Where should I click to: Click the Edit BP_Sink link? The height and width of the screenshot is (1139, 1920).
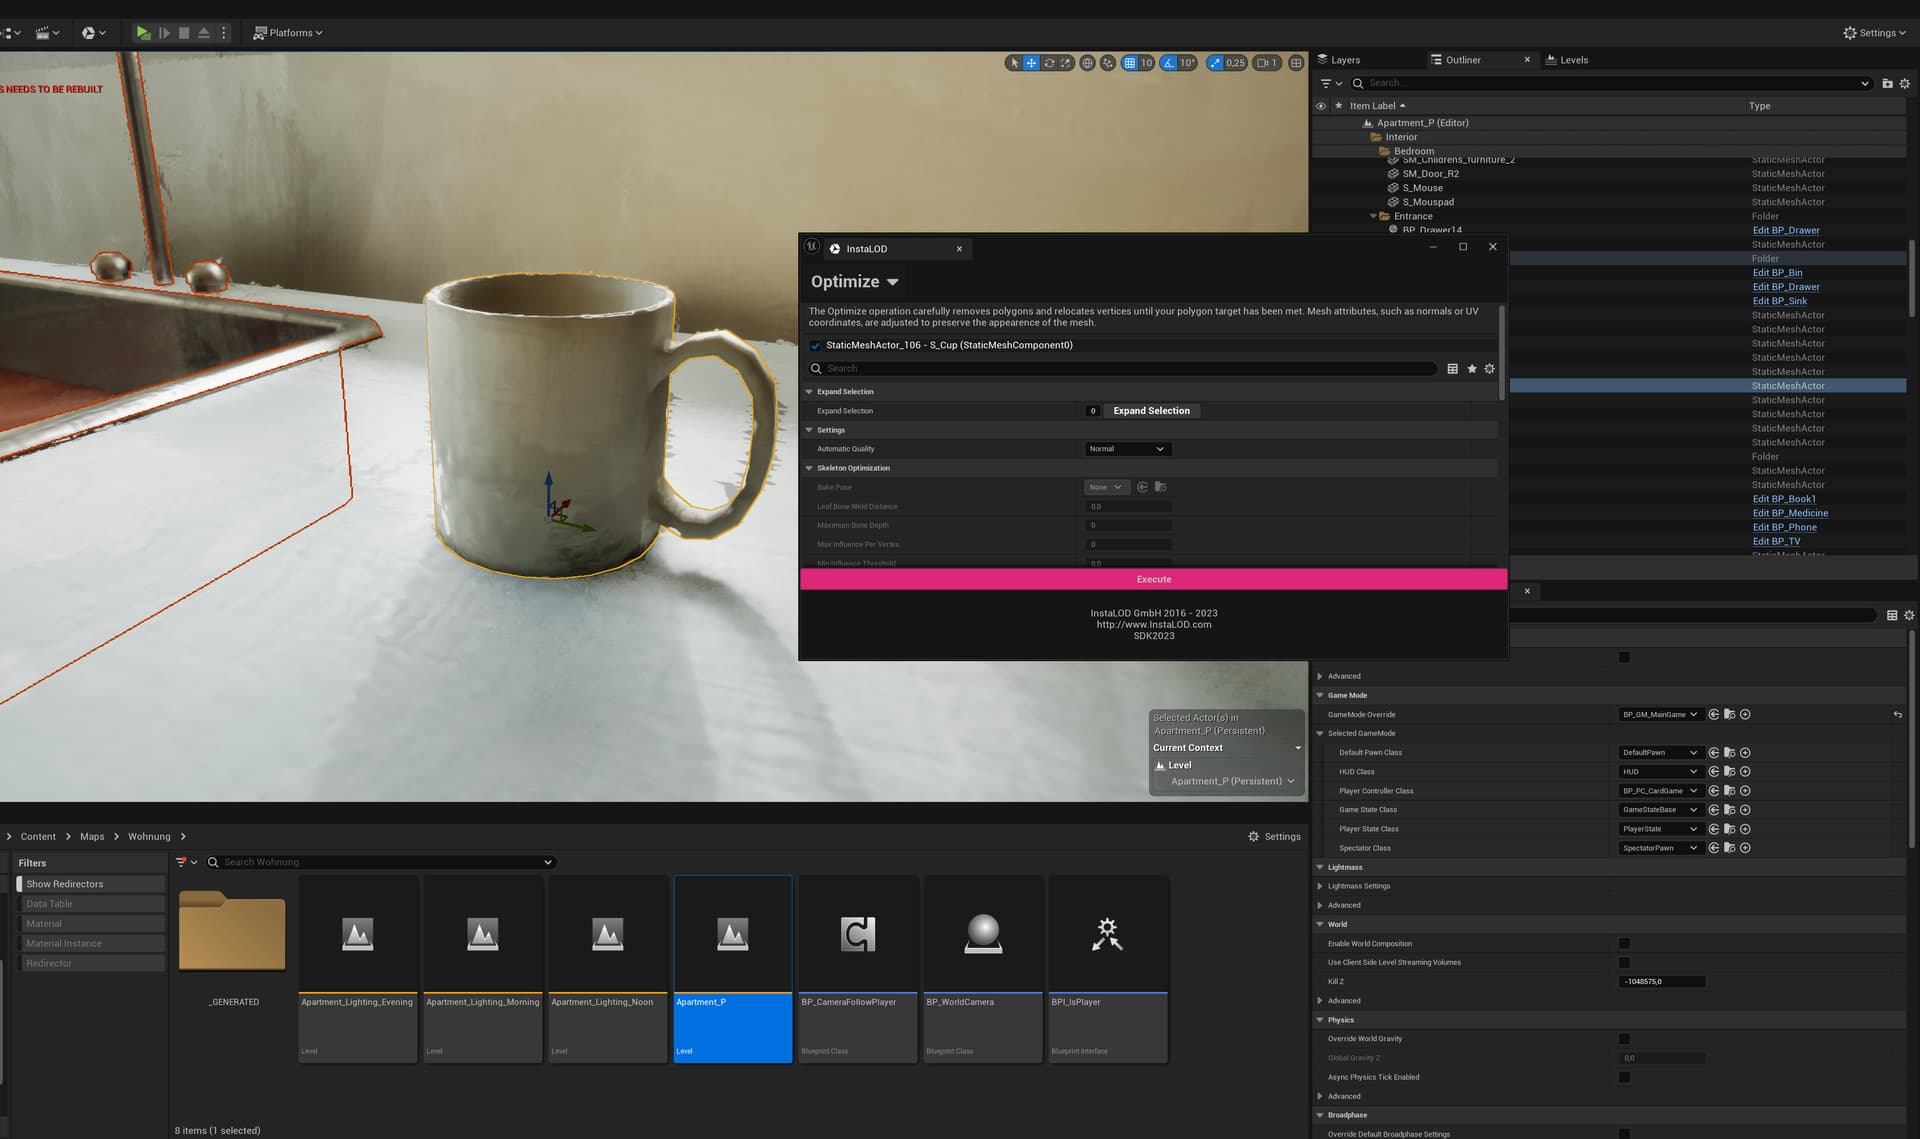tap(1779, 301)
